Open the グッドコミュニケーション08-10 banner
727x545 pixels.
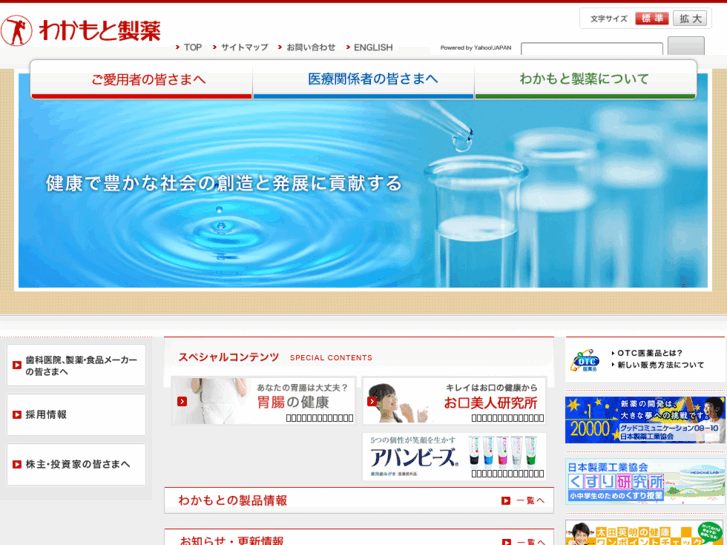coord(645,420)
